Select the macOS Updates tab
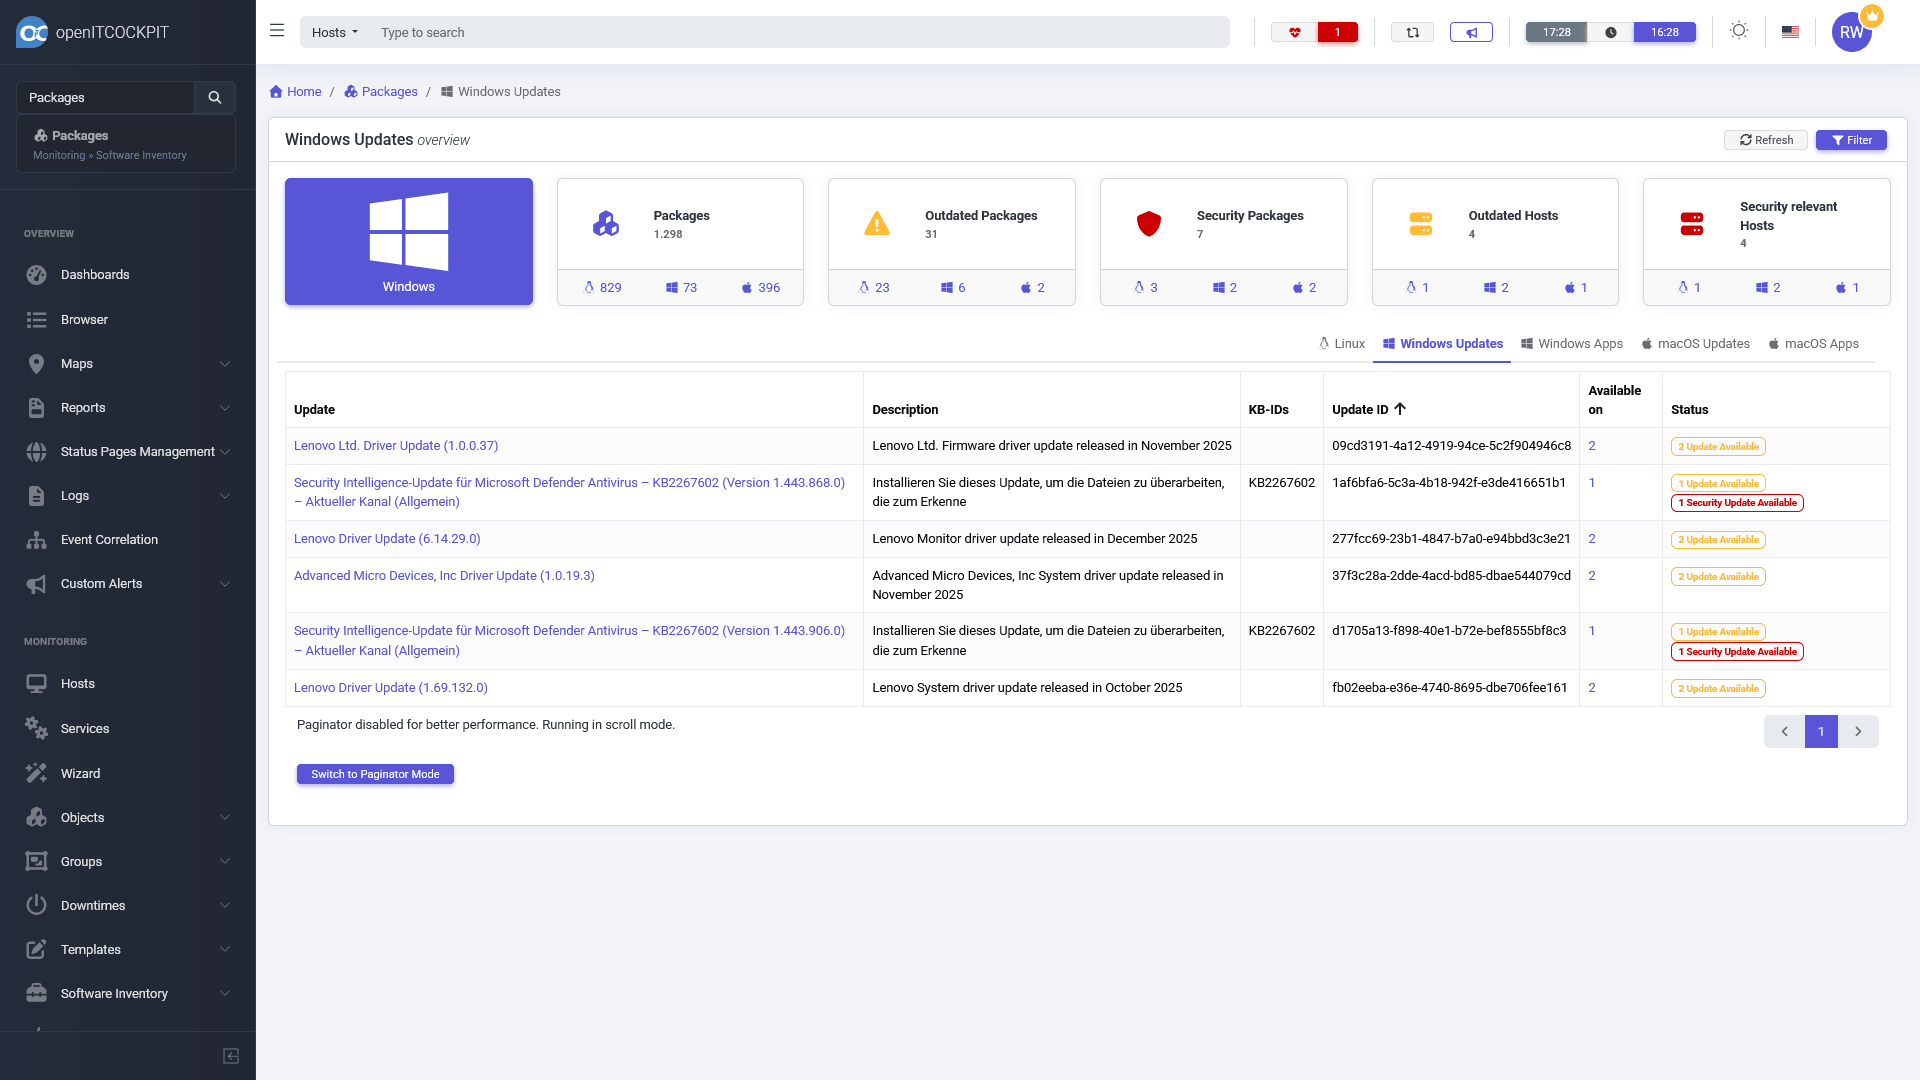This screenshot has height=1080, width=1920. (x=1695, y=343)
